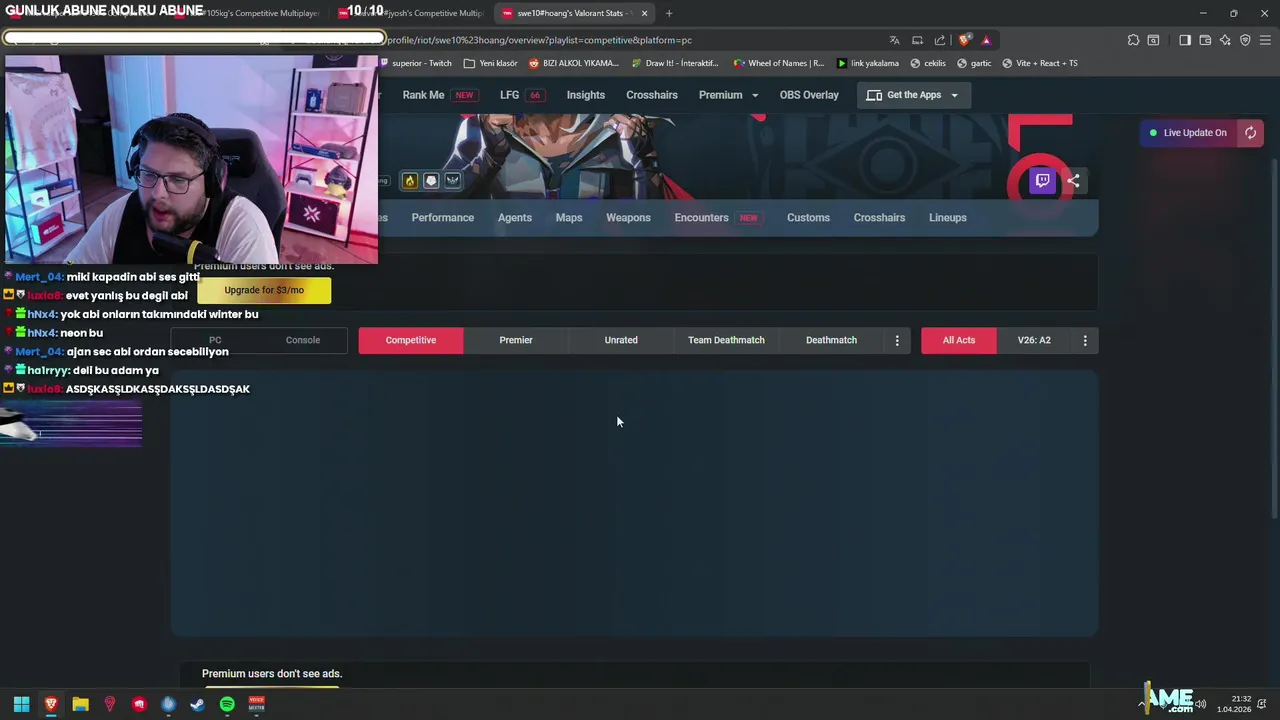Open the Performance profile tab
1280x720 pixels.
[x=443, y=218]
